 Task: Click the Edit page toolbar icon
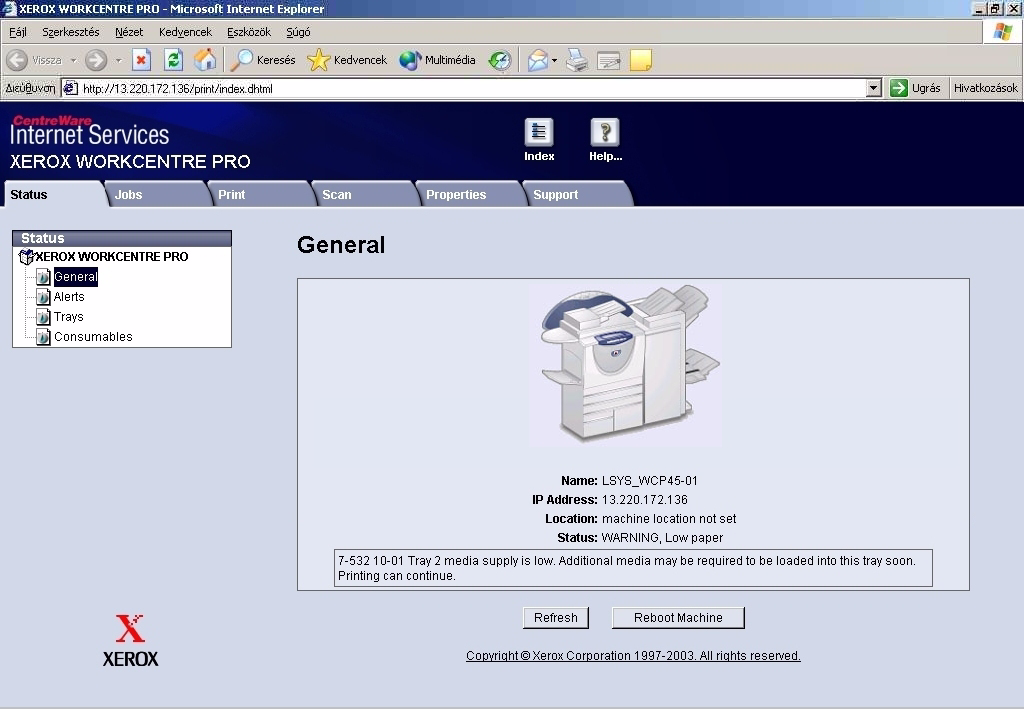[x=609, y=60]
